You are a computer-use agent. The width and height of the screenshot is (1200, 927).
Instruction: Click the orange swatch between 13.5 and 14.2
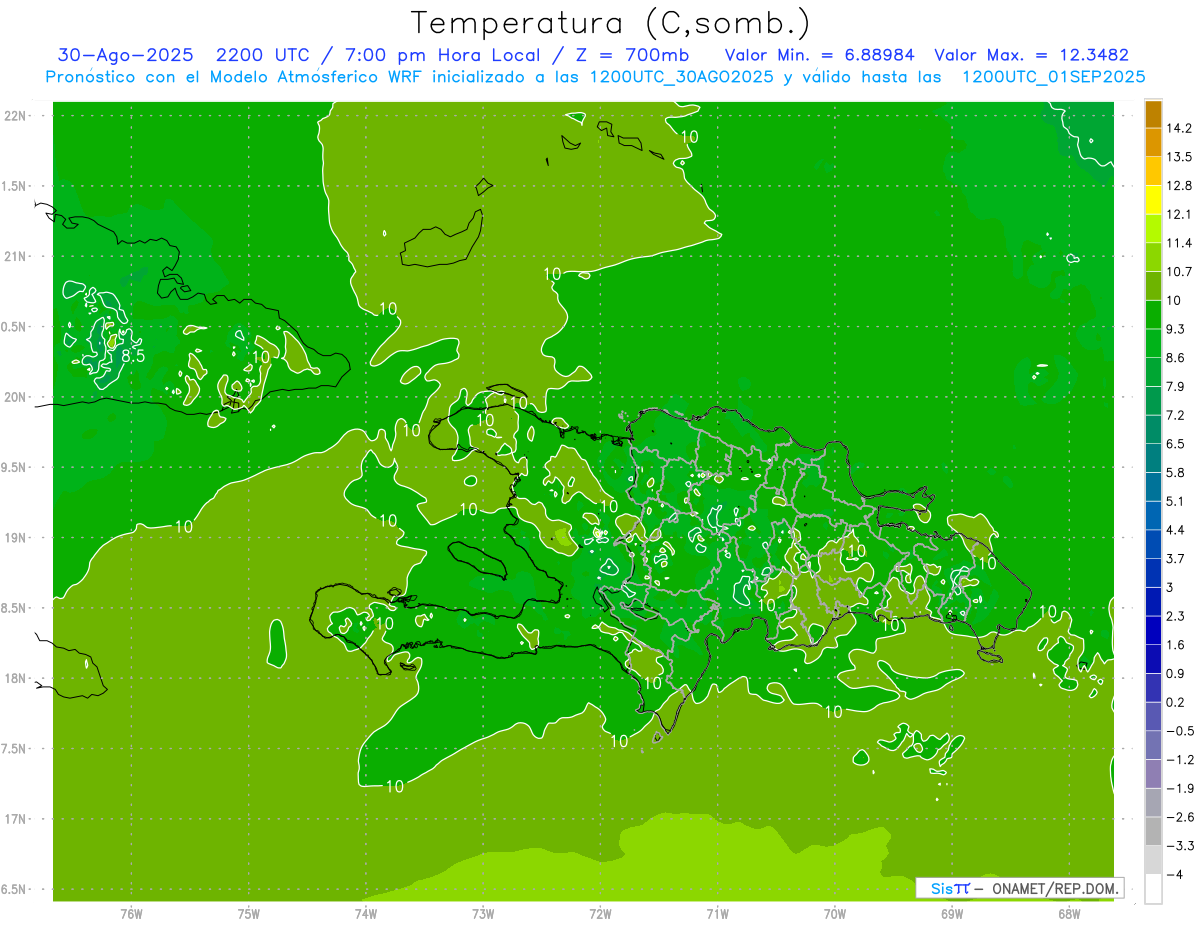coord(1153,142)
